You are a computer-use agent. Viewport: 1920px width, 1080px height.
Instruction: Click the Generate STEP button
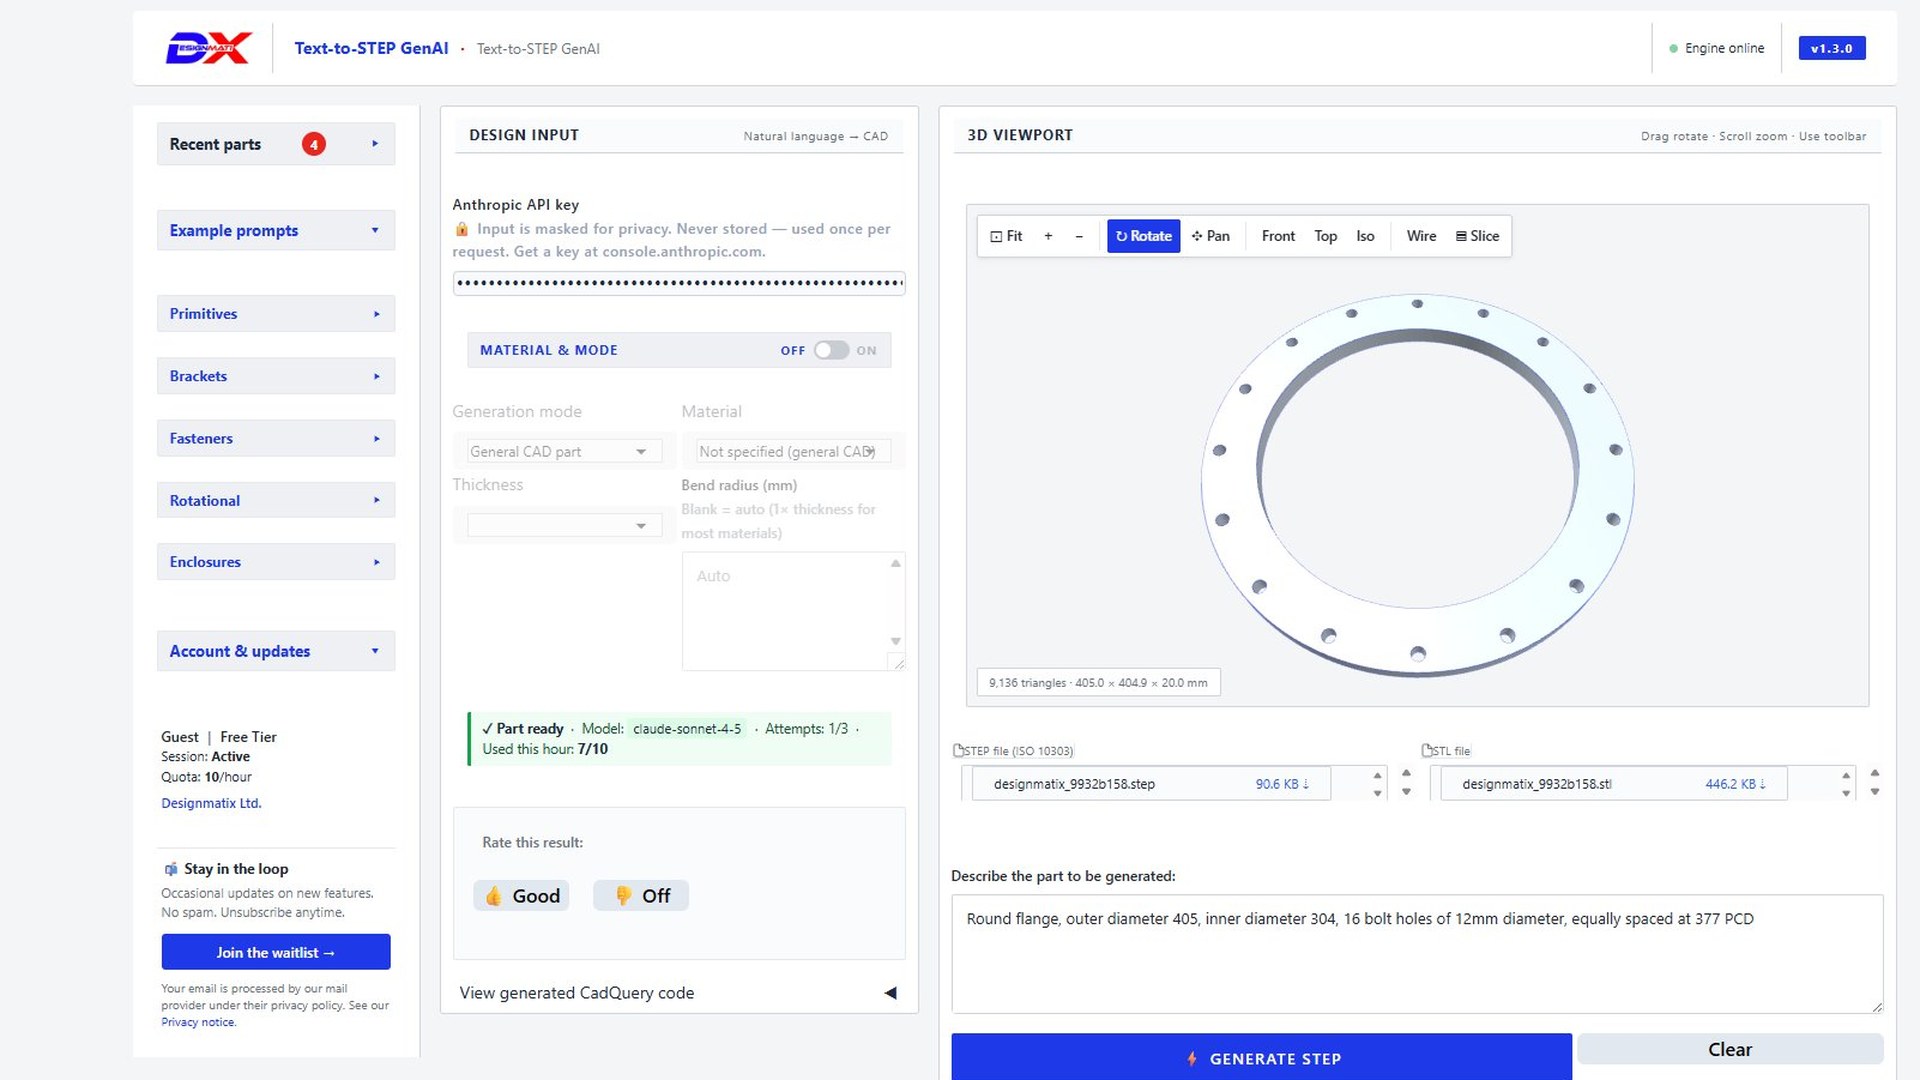(1261, 1058)
